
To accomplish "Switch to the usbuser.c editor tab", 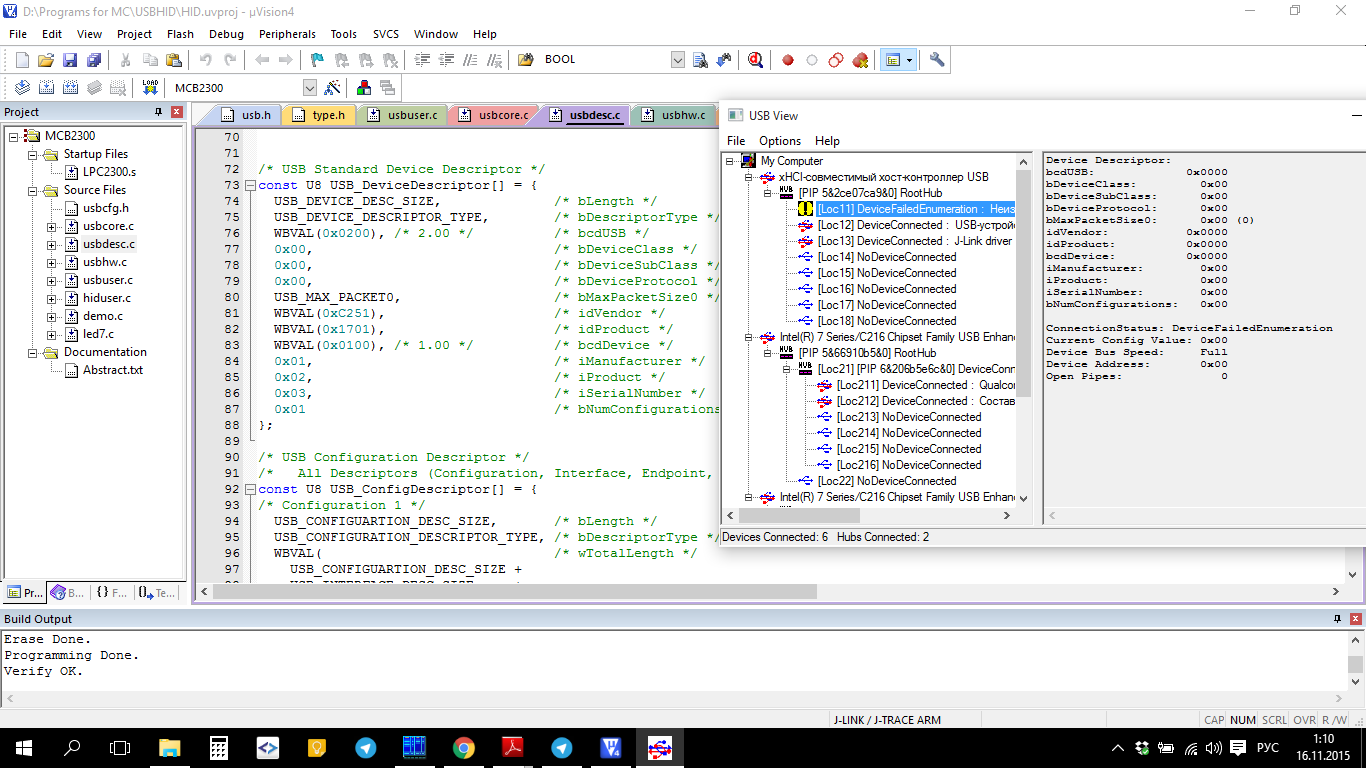I will tap(403, 115).
